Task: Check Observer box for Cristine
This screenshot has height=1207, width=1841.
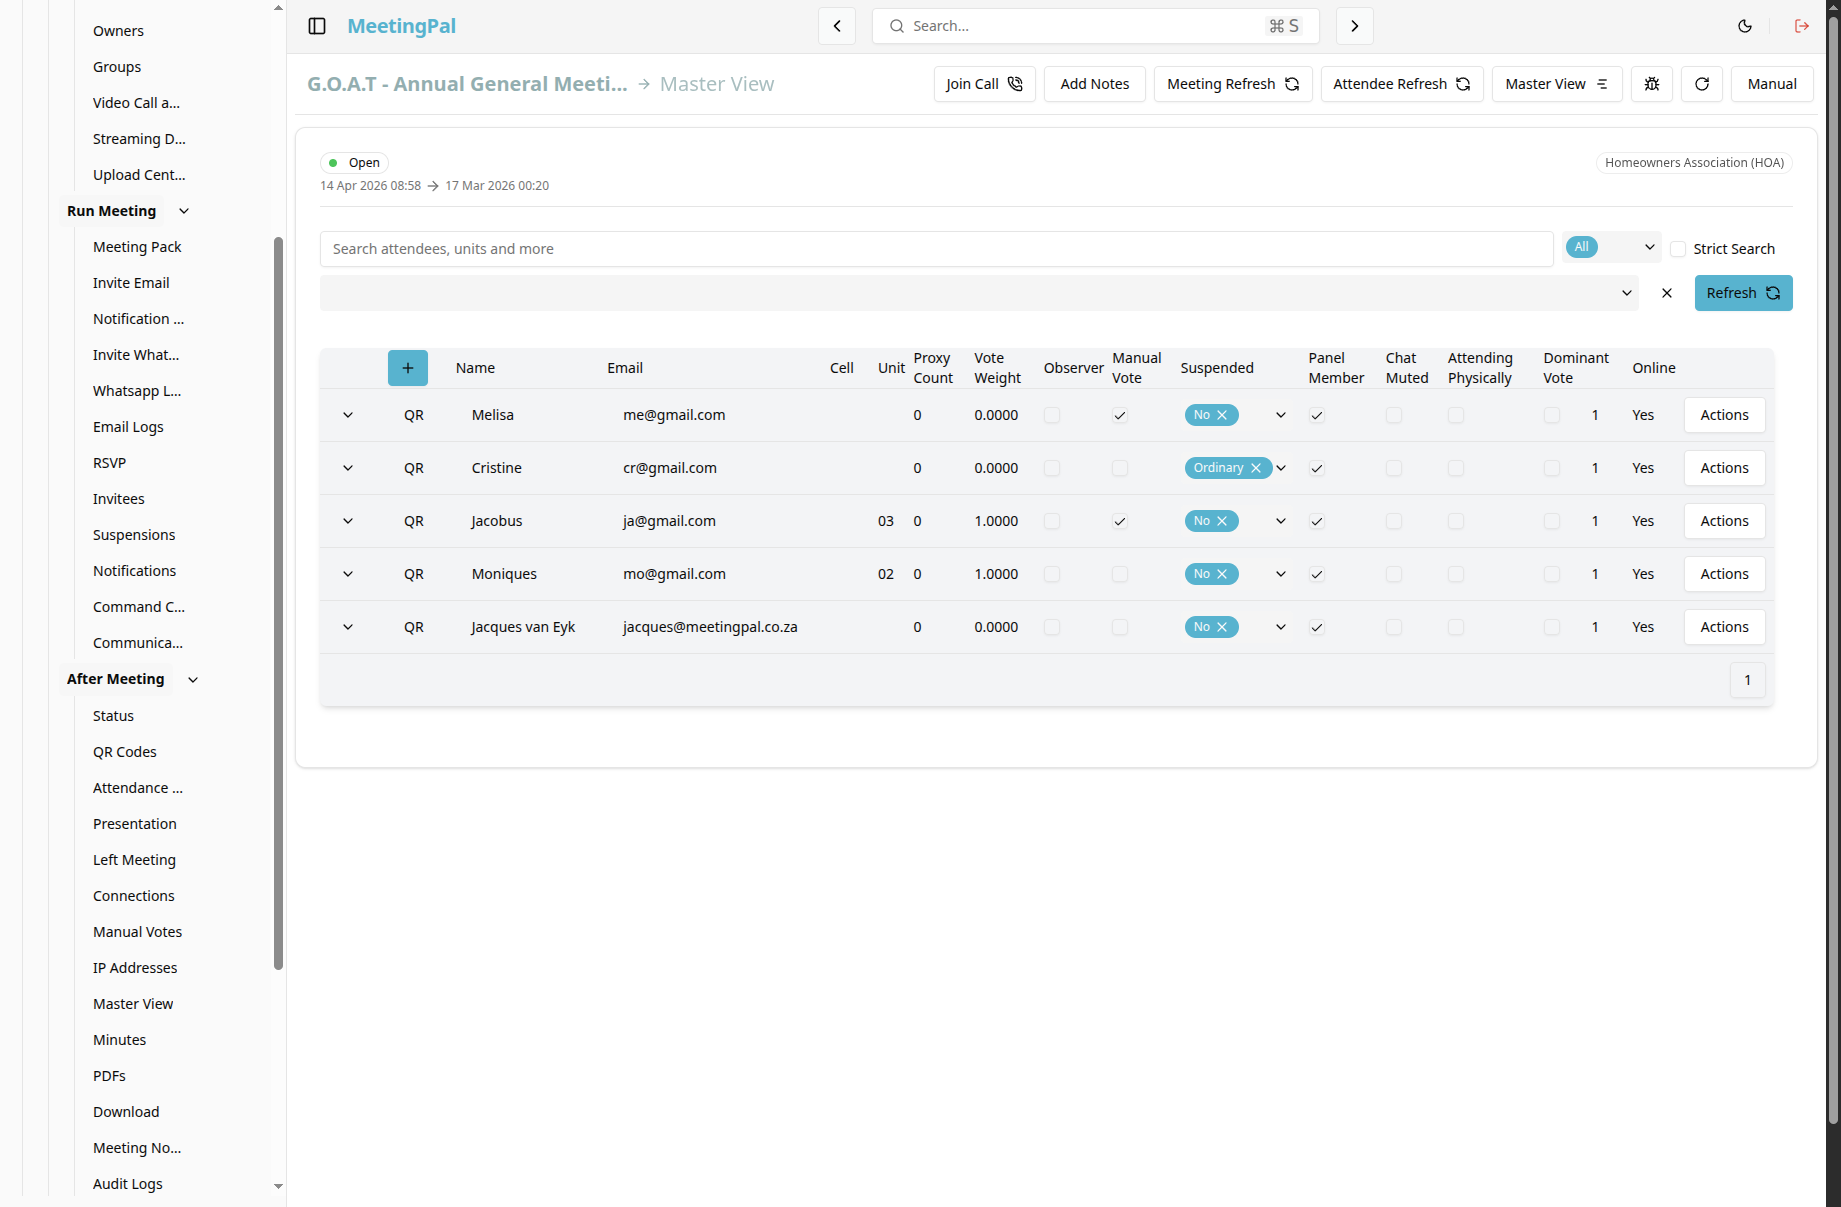Action: click(1052, 468)
